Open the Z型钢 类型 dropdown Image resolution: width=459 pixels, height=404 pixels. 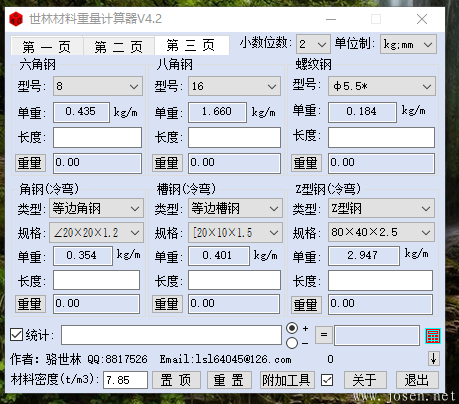point(381,208)
